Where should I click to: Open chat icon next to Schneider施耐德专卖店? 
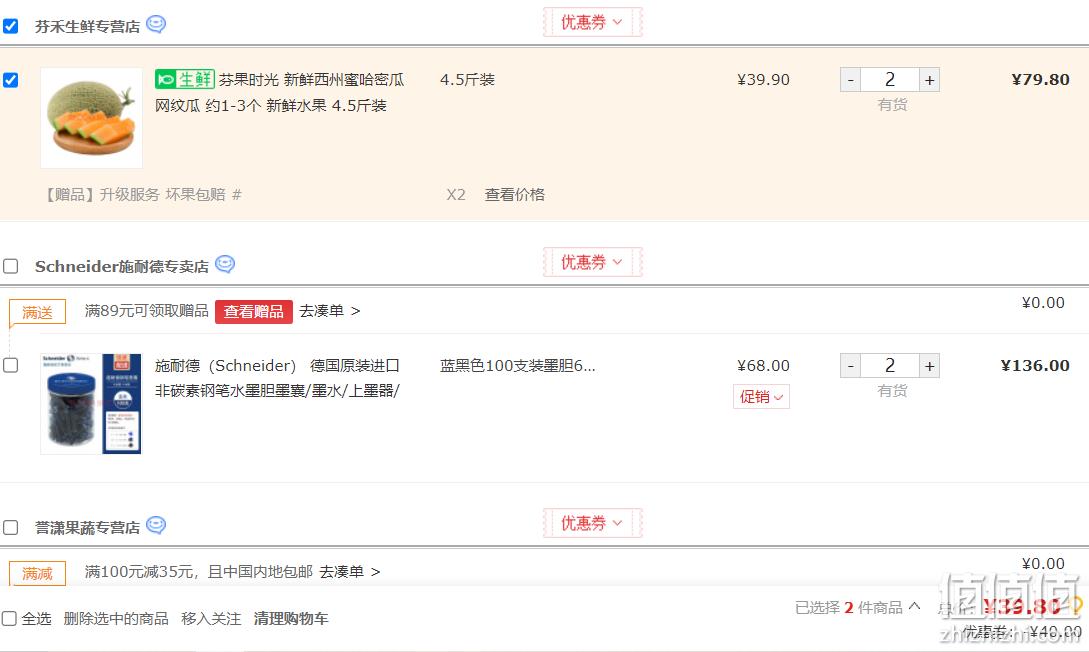(x=225, y=264)
